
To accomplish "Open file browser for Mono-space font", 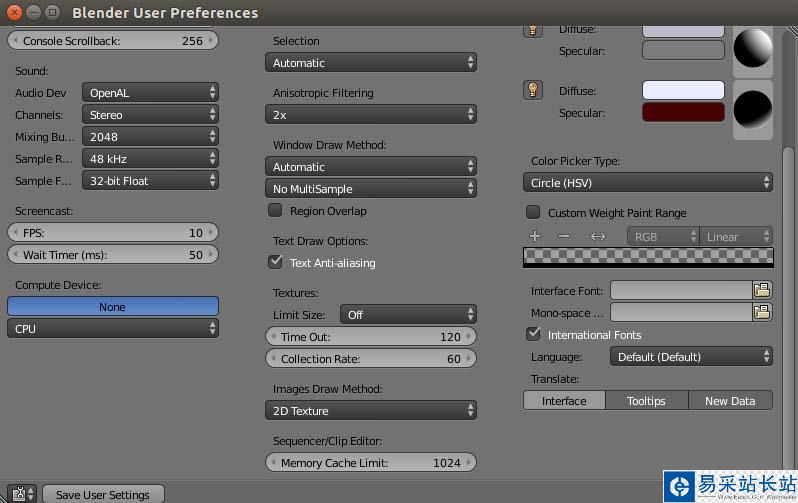I will click(x=762, y=312).
